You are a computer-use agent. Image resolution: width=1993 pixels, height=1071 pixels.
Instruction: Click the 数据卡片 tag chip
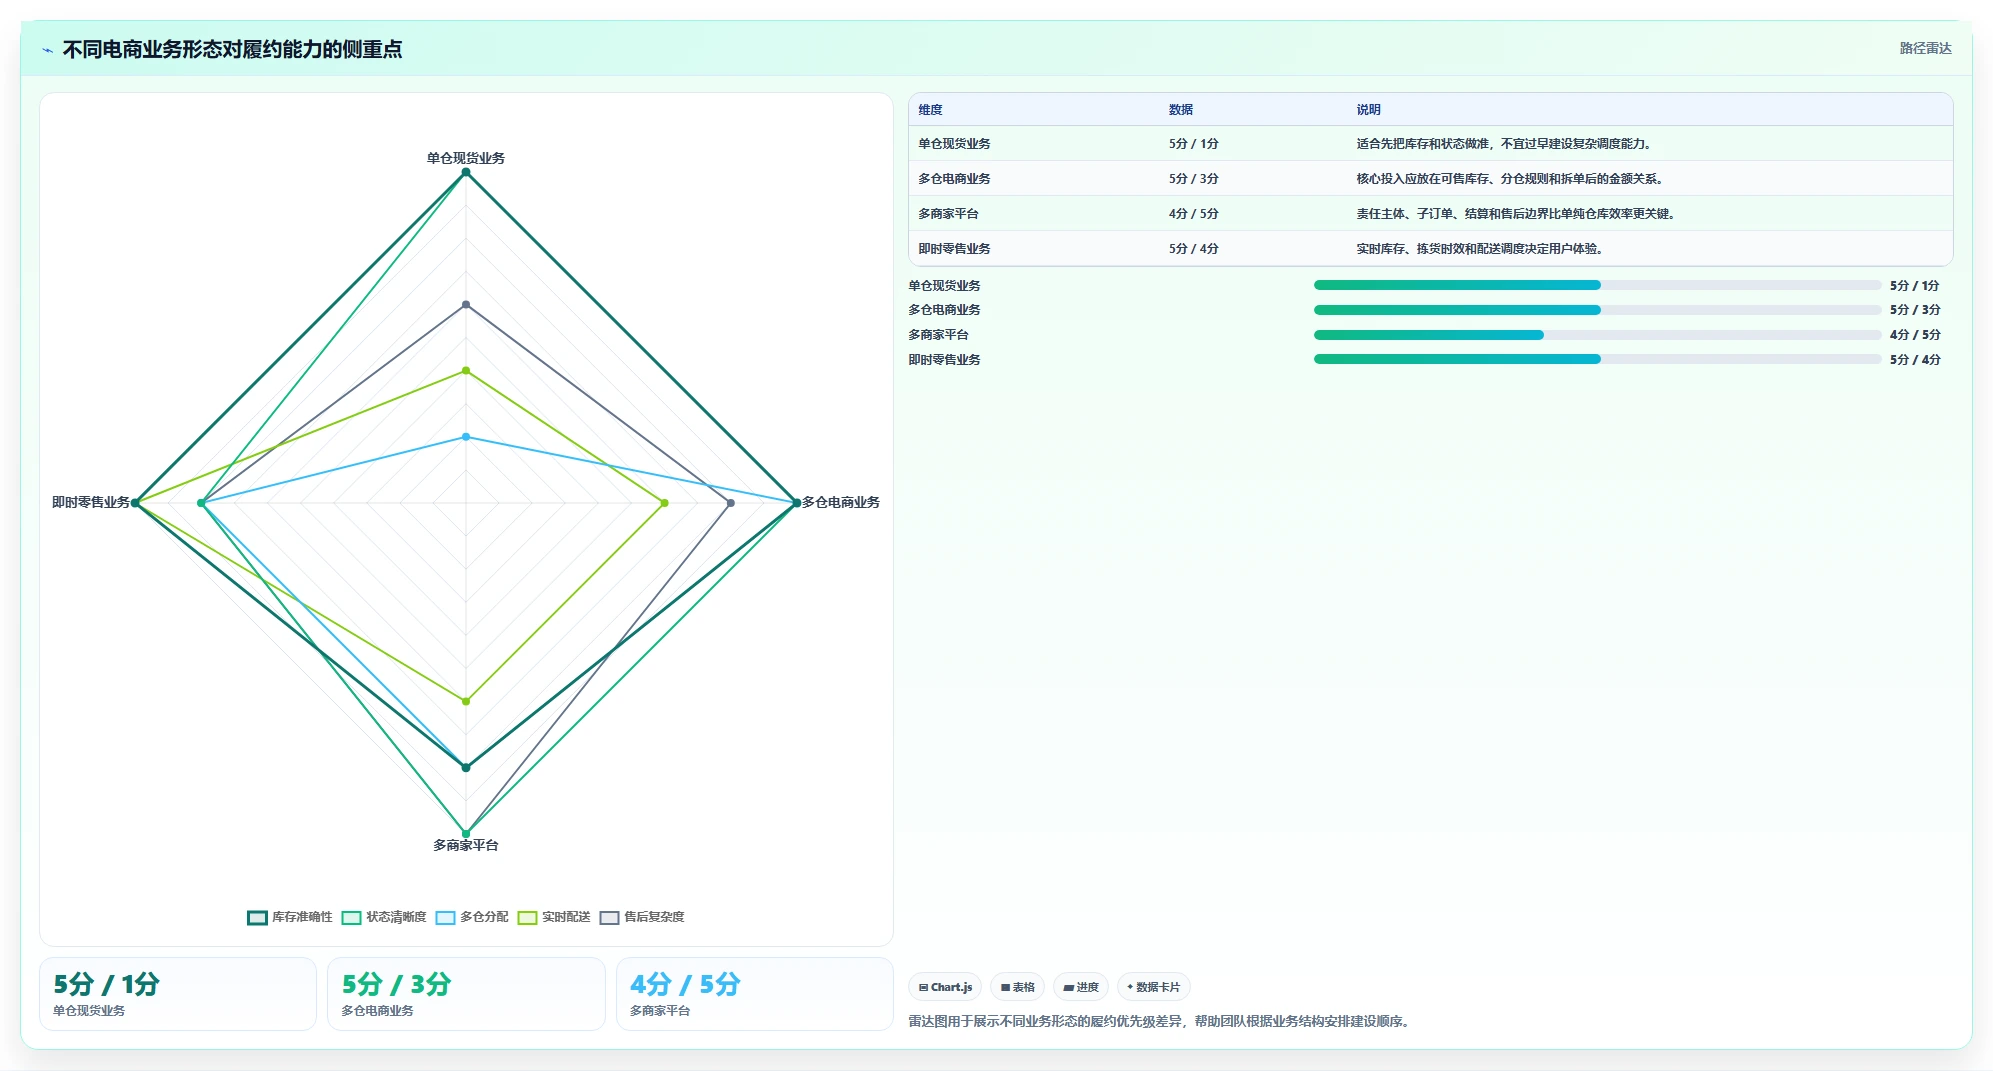[x=1153, y=987]
